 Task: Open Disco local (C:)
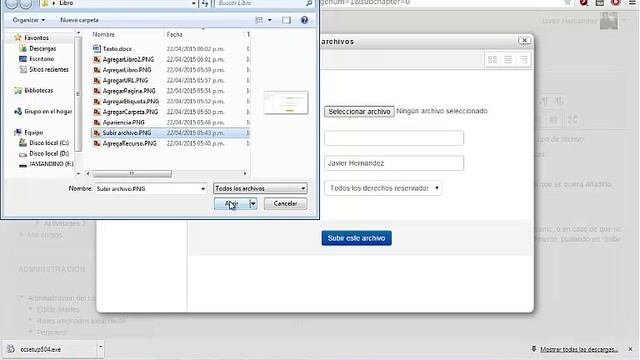(49, 143)
